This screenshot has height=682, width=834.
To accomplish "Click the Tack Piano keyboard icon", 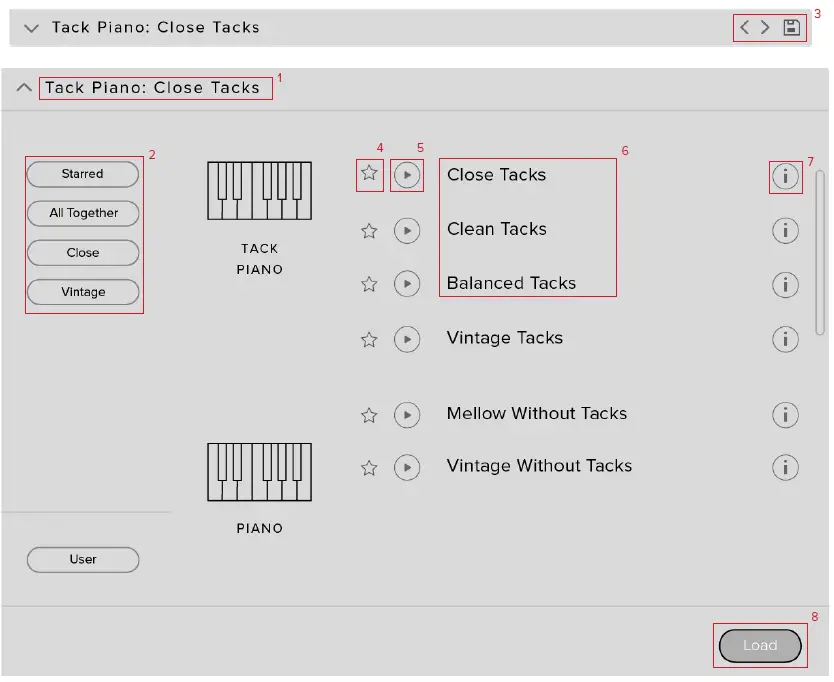I will (x=259, y=191).
